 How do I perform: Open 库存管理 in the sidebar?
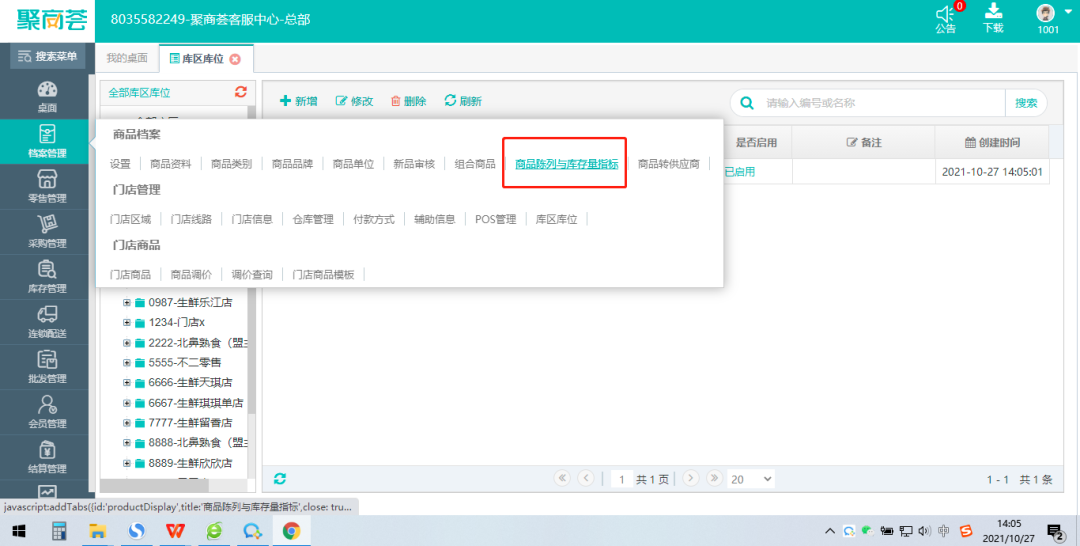point(47,276)
